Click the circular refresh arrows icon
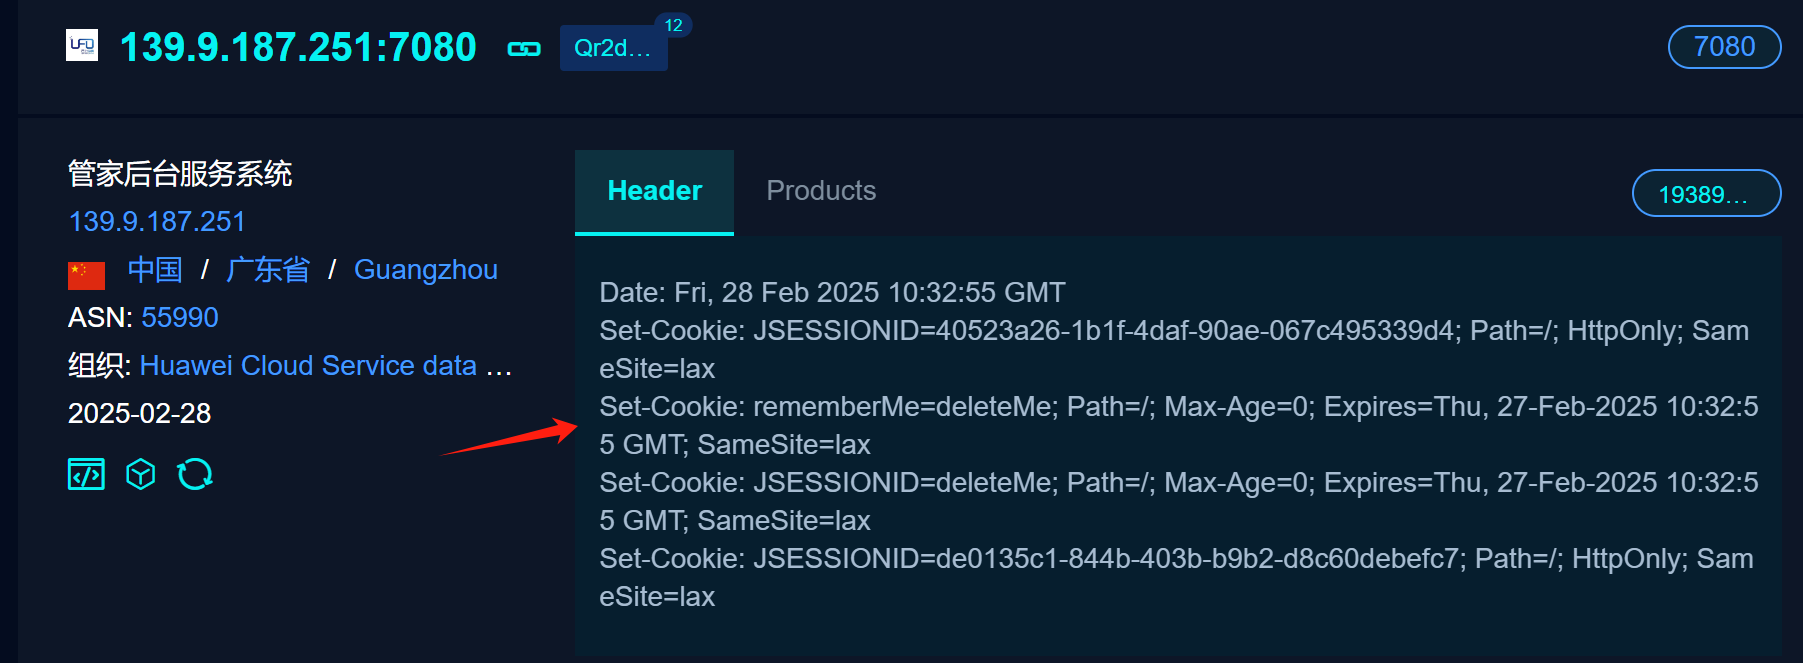The image size is (1803, 663). (195, 474)
